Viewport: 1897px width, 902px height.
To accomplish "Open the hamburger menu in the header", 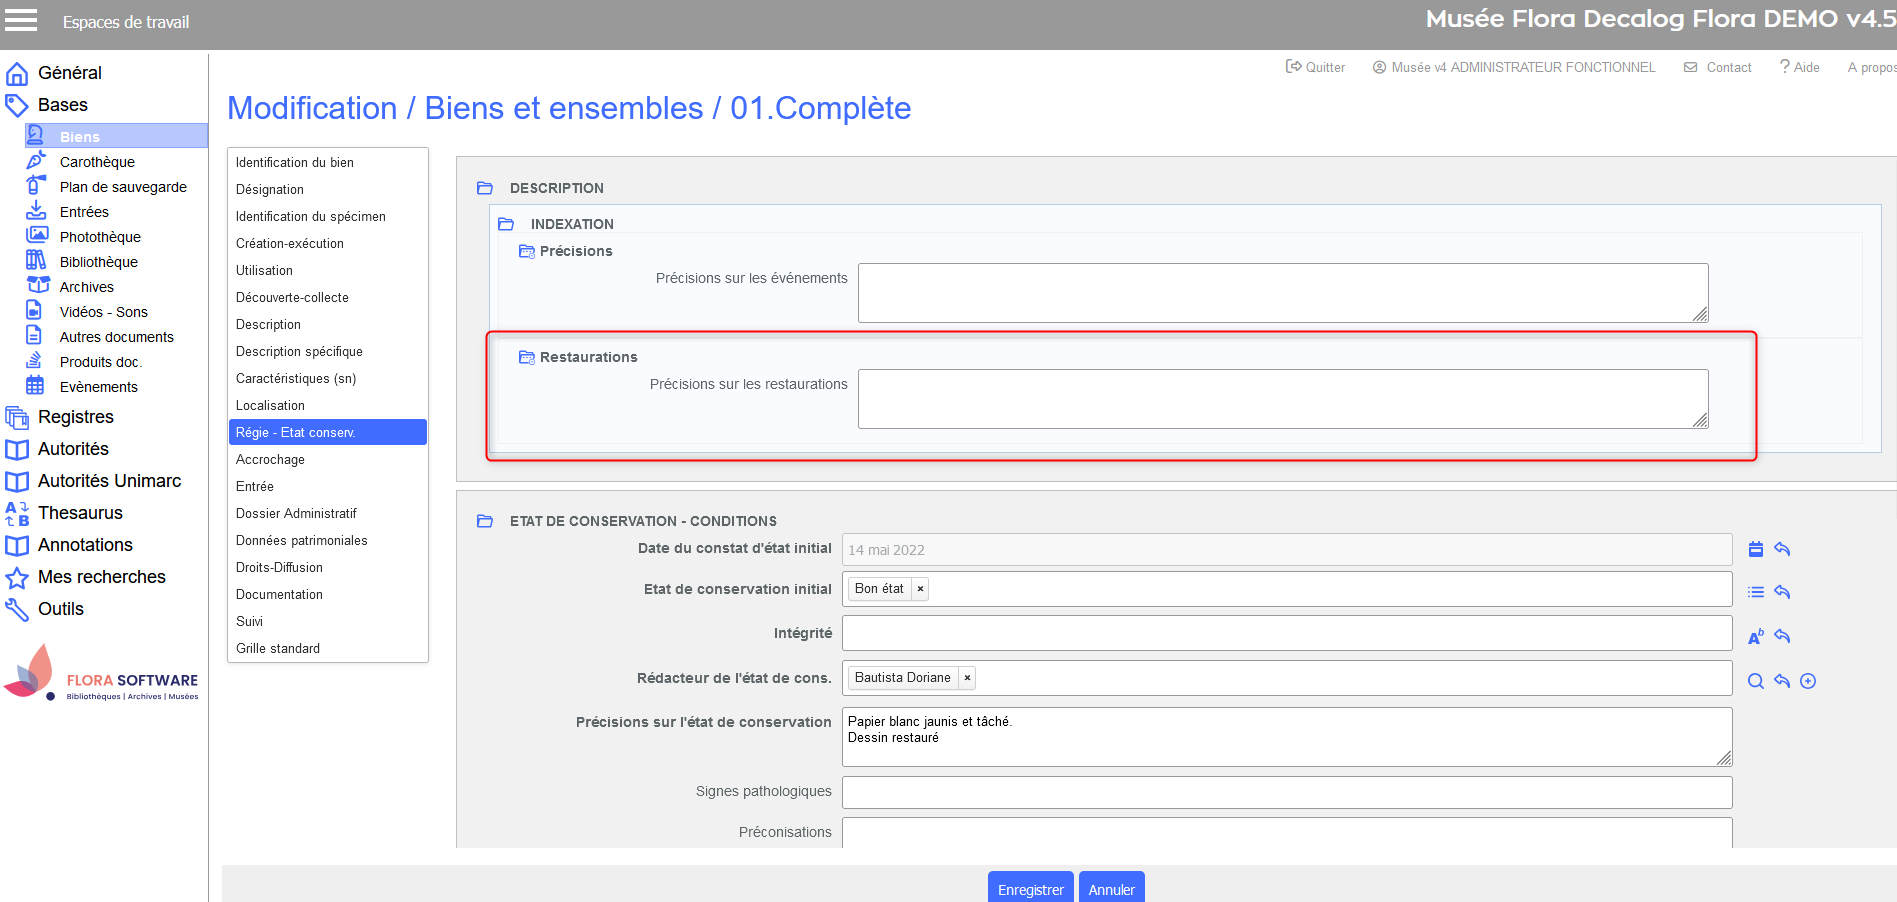I will tap(21, 21).
